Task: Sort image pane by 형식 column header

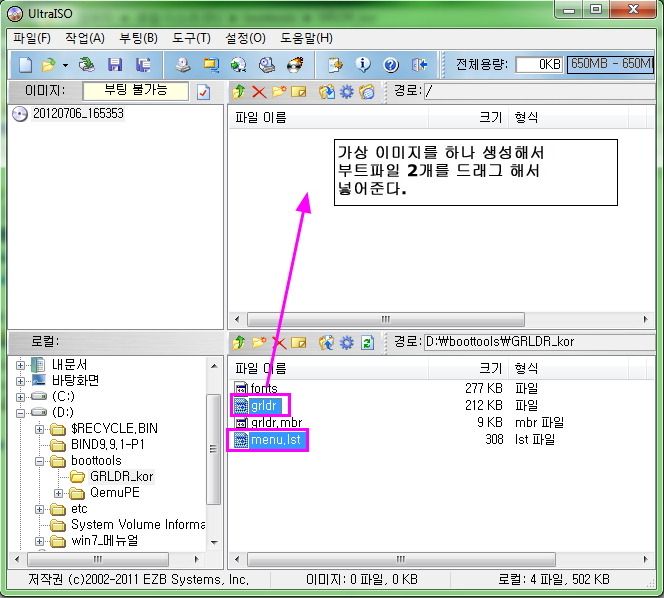Action: click(x=568, y=117)
